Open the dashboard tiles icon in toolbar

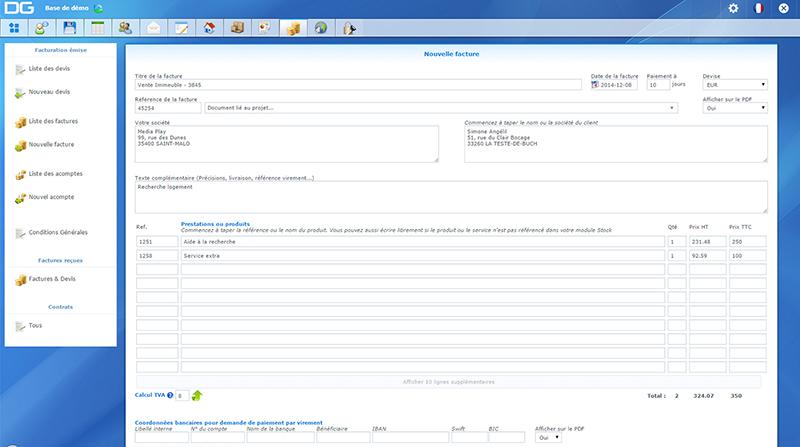[x=14, y=28]
